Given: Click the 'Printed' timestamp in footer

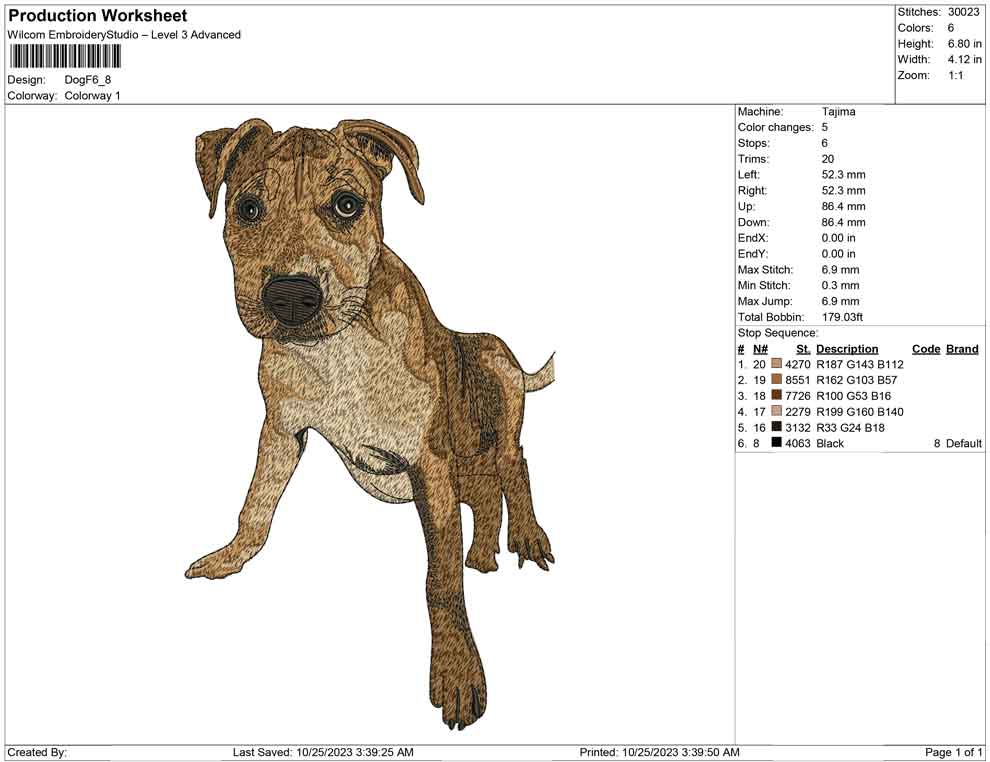Looking at the screenshot, I should coord(659,752).
